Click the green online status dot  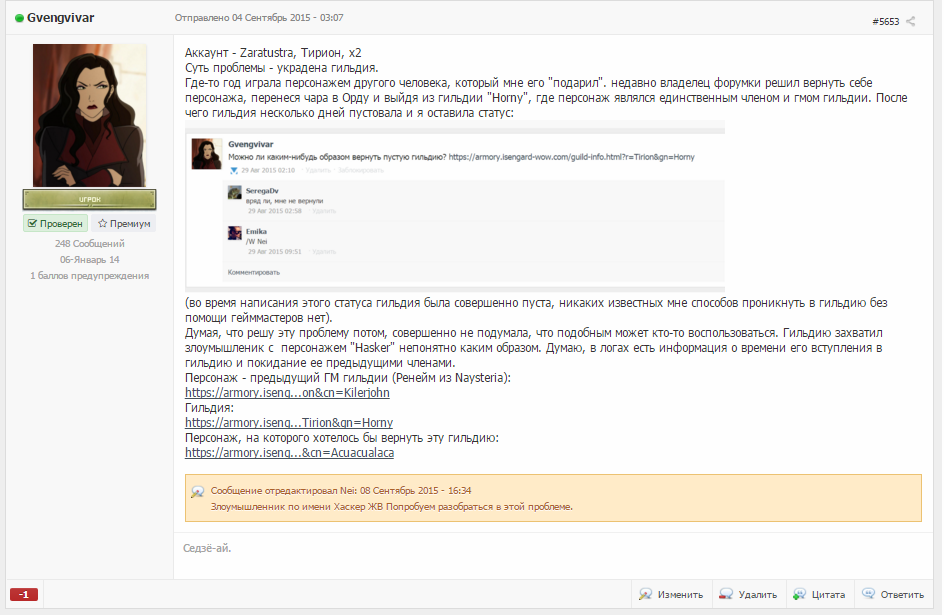(19, 18)
